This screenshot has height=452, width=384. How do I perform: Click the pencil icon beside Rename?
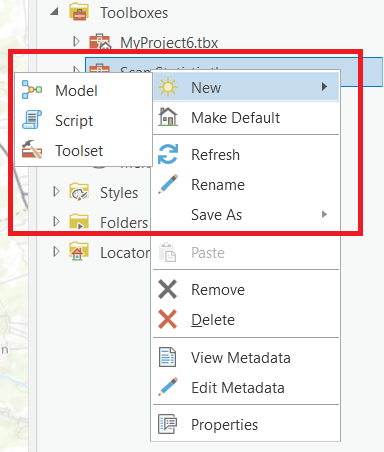(x=168, y=184)
